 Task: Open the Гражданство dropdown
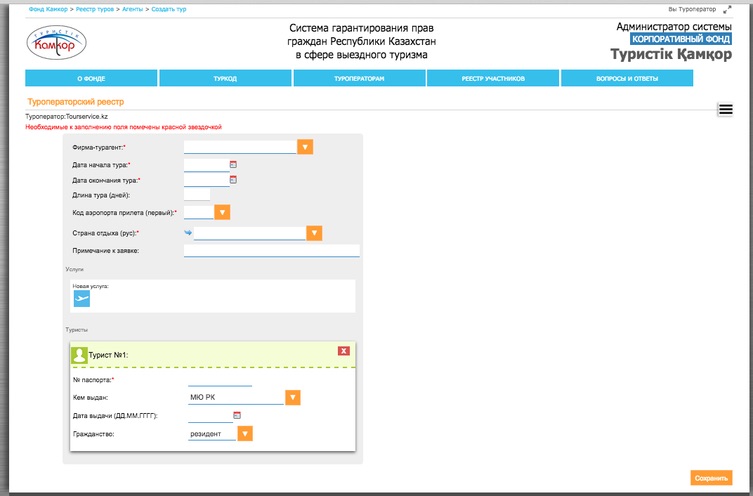[x=245, y=434]
